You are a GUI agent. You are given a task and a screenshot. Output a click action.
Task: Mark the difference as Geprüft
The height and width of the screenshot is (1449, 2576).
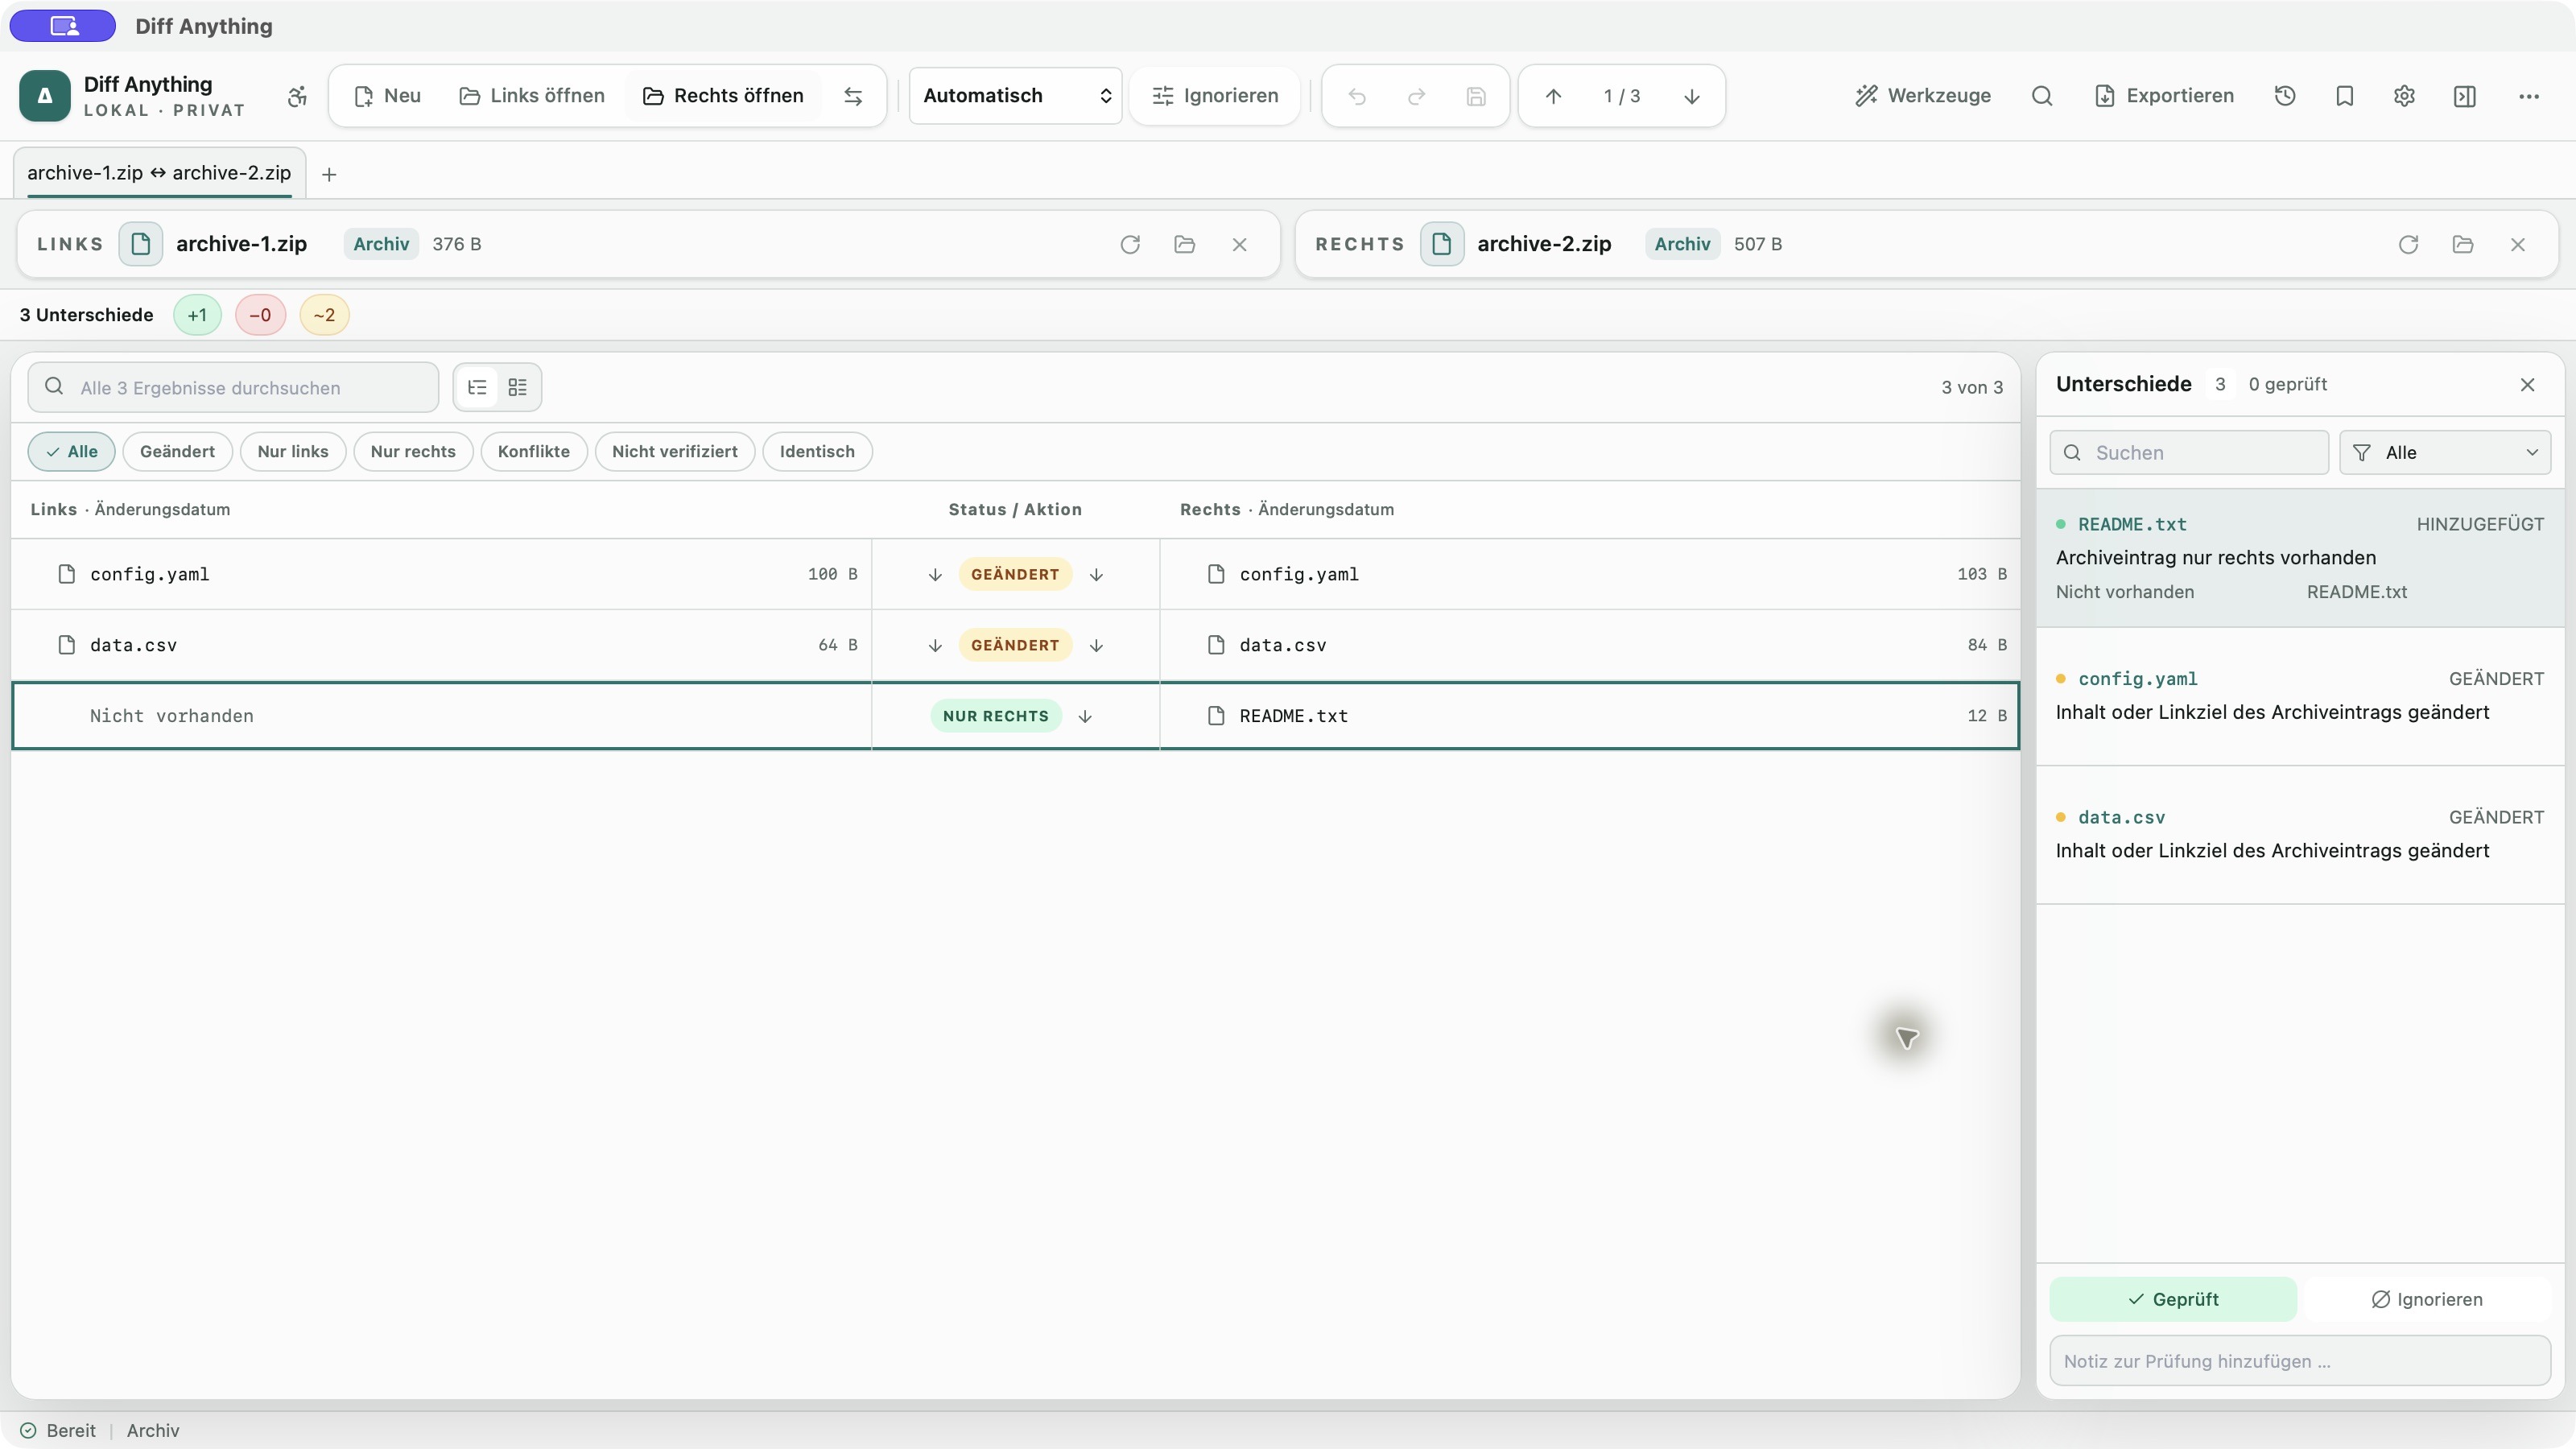point(2173,1299)
